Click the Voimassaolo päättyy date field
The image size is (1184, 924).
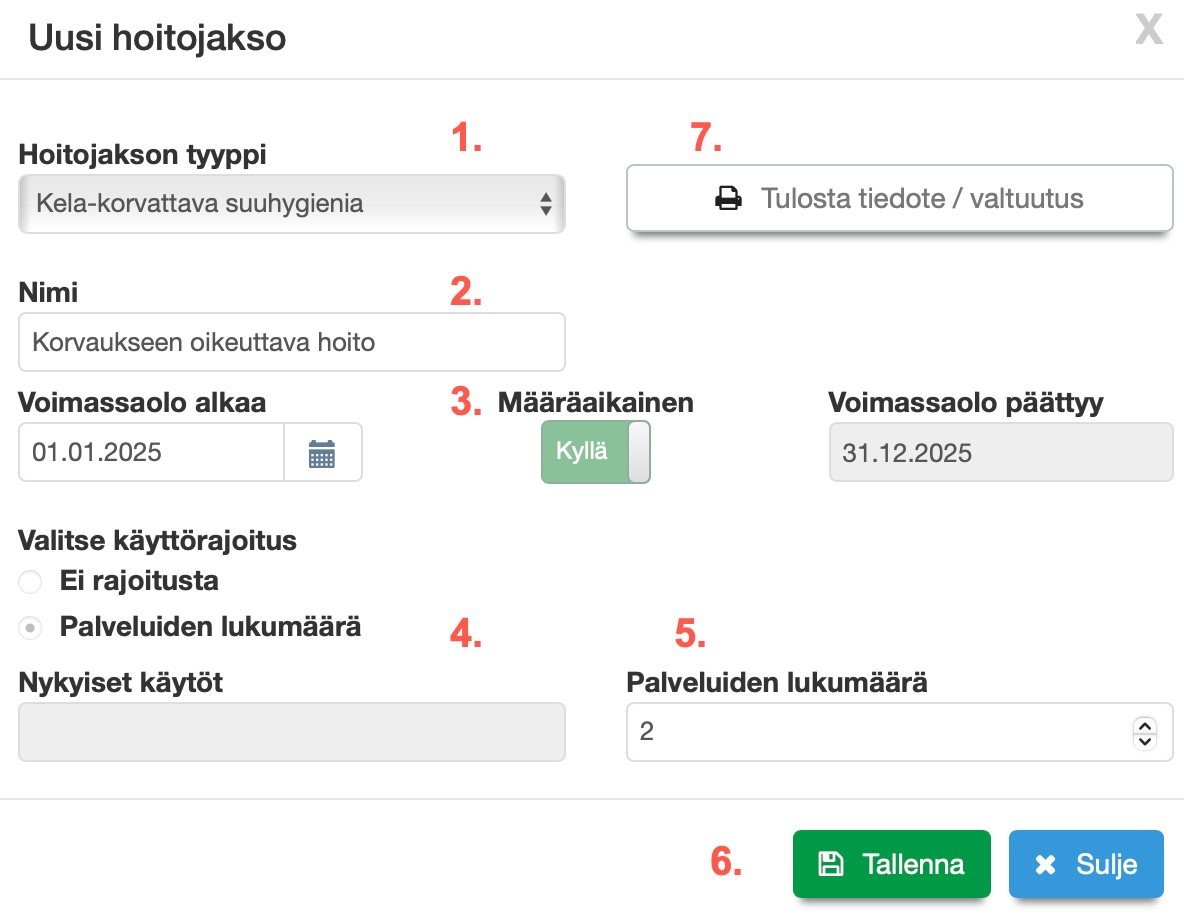(1000, 453)
